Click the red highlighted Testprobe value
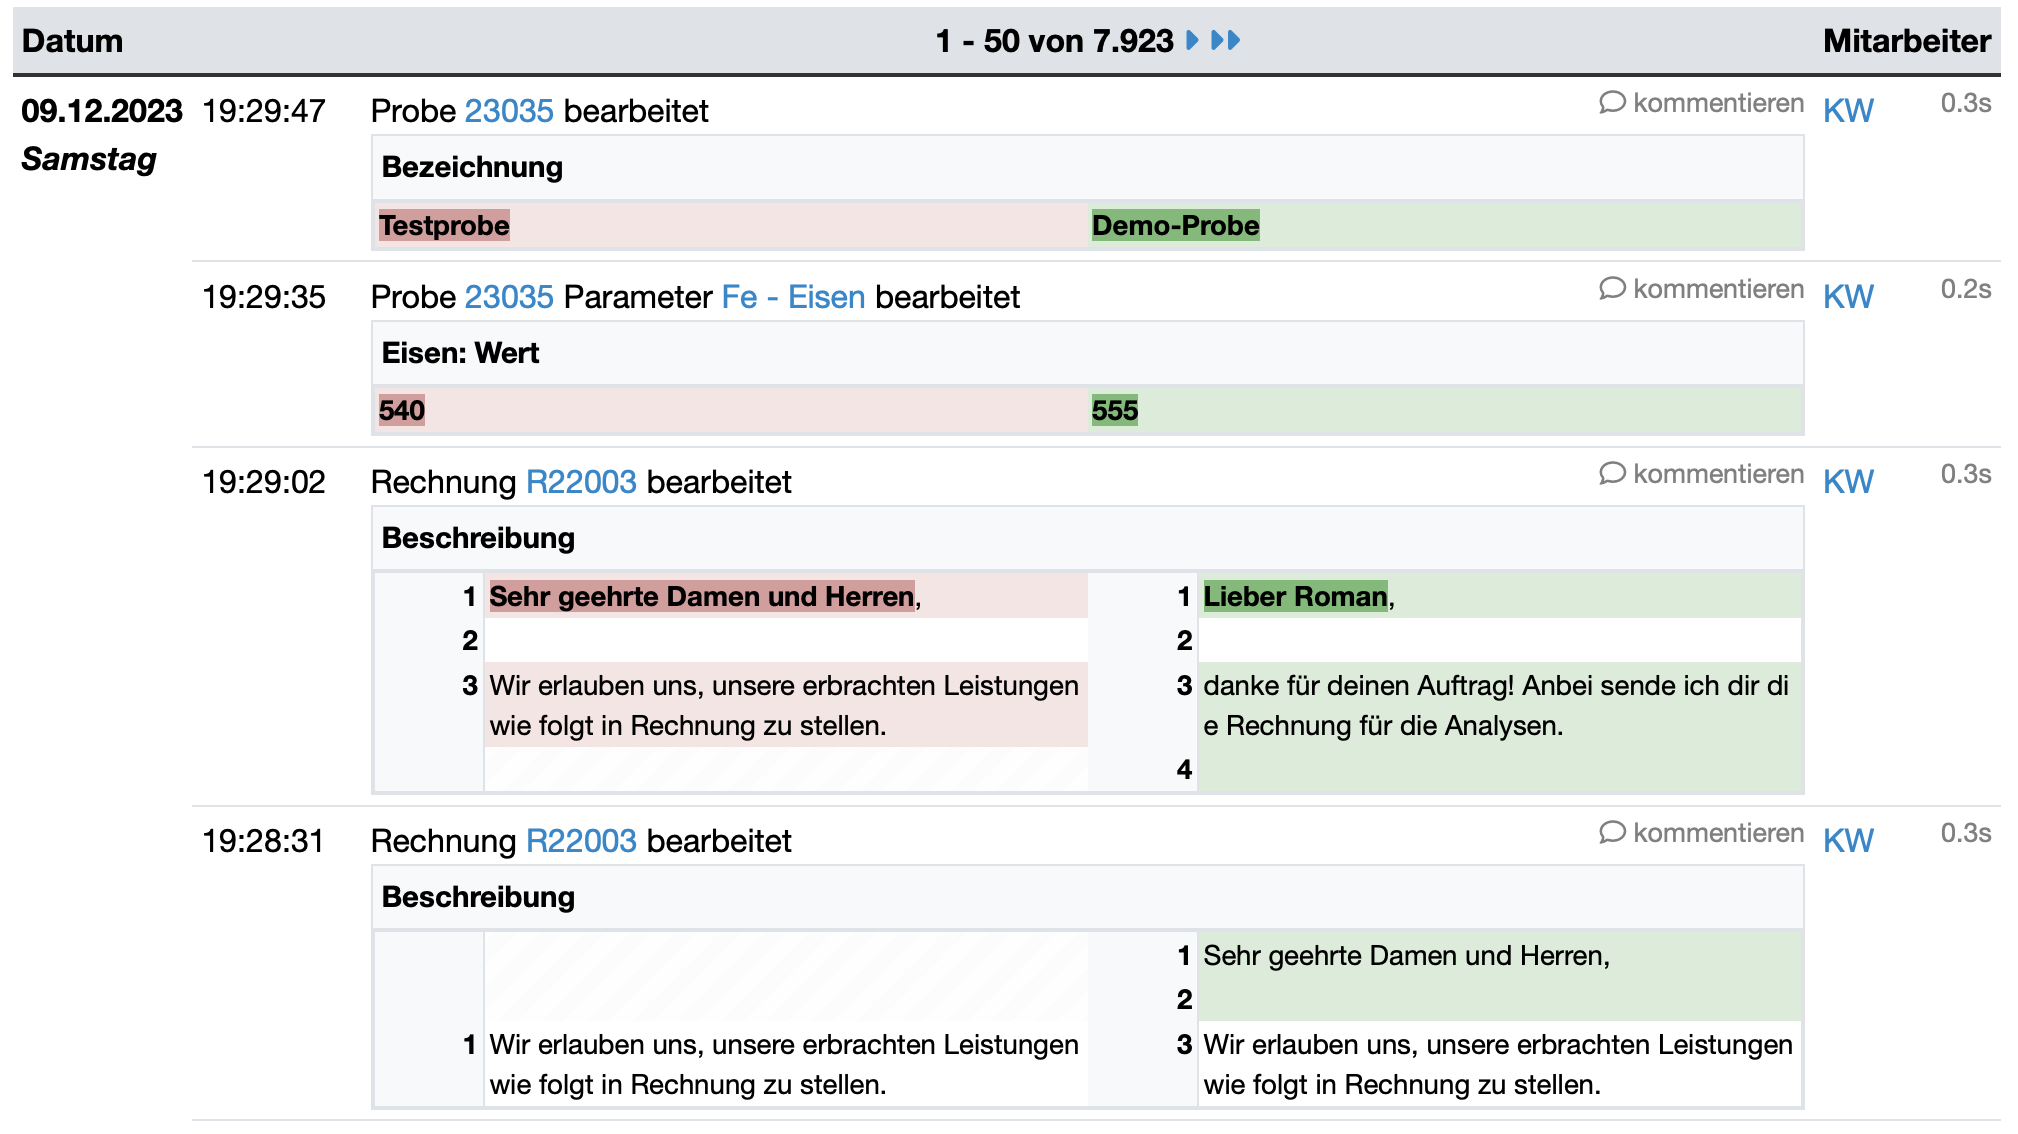 coord(444,226)
